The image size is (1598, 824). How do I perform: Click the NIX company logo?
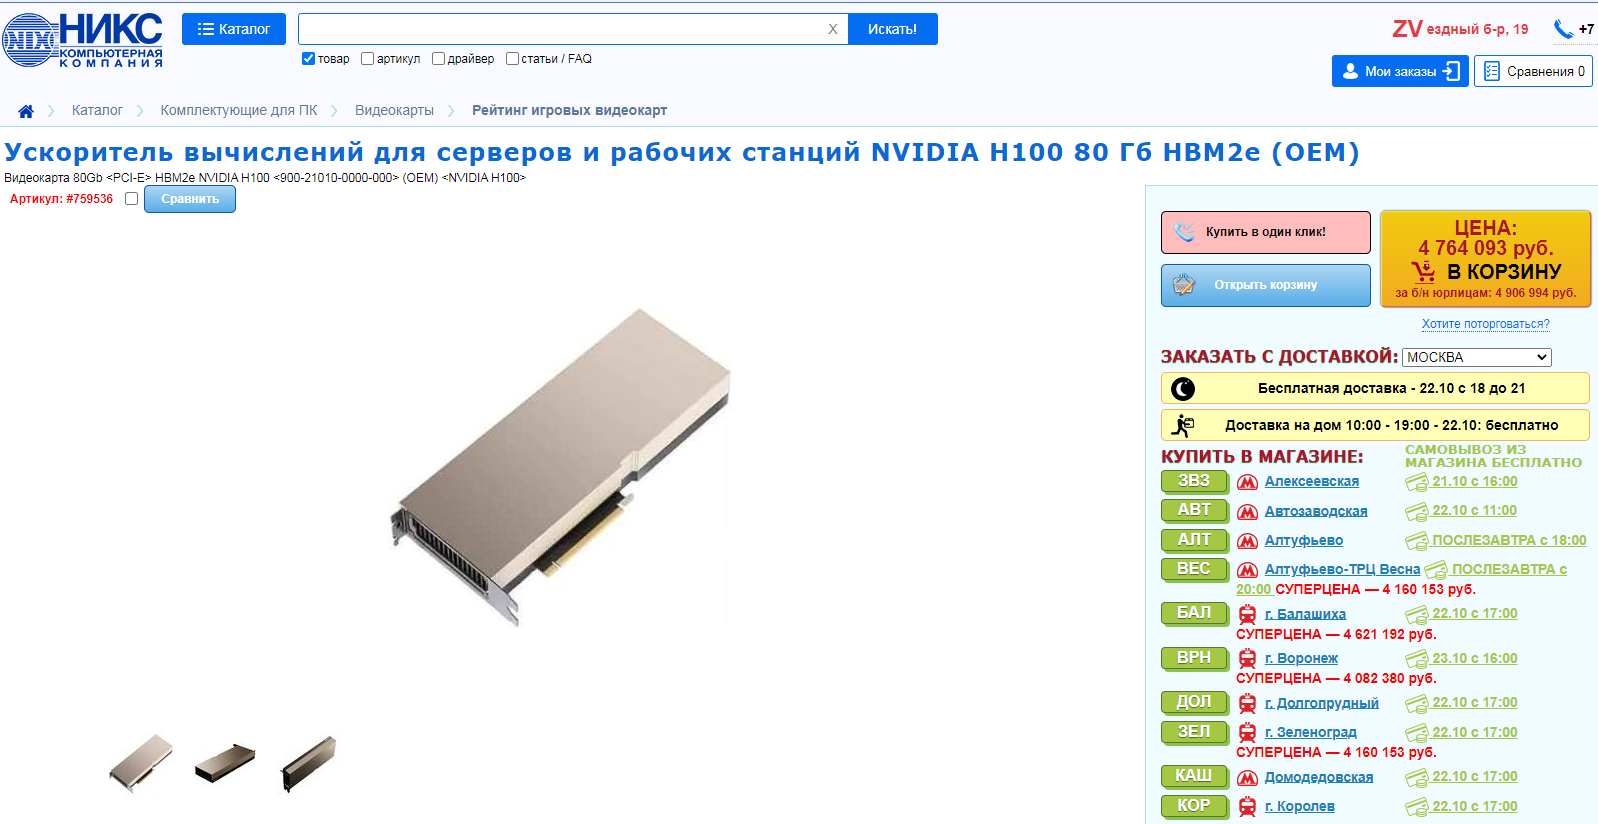pyautogui.click(x=82, y=40)
